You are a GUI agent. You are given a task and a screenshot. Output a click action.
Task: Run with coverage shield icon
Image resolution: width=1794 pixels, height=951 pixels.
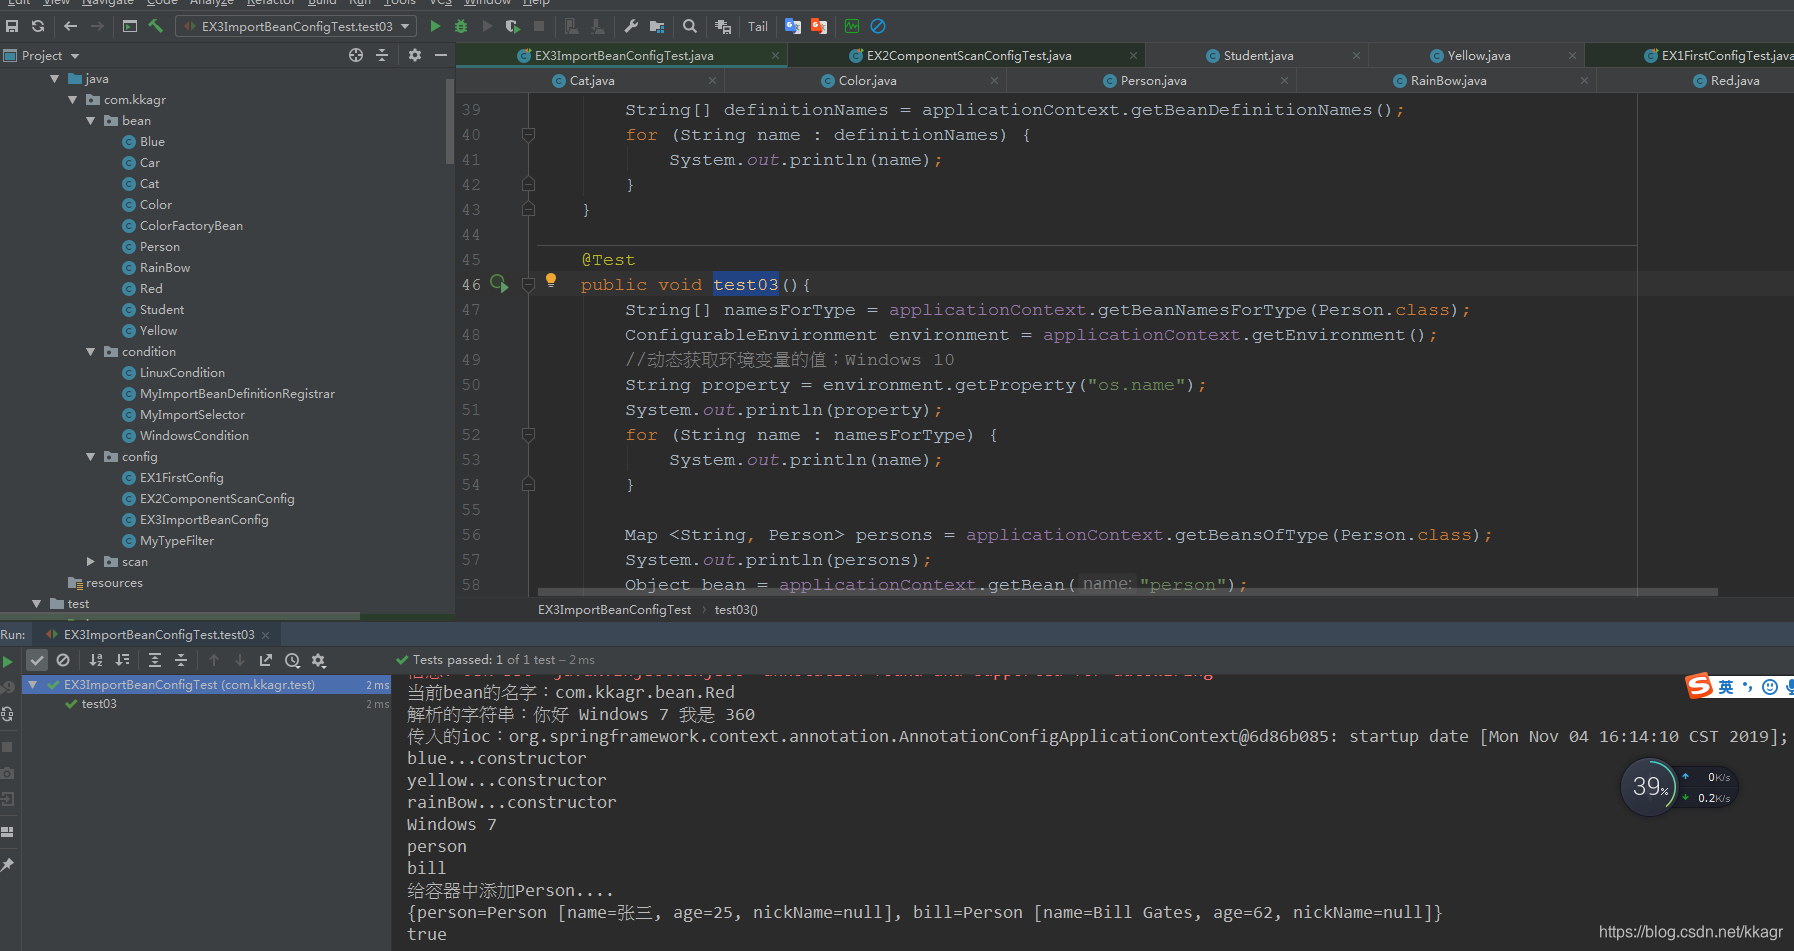point(513,26)
